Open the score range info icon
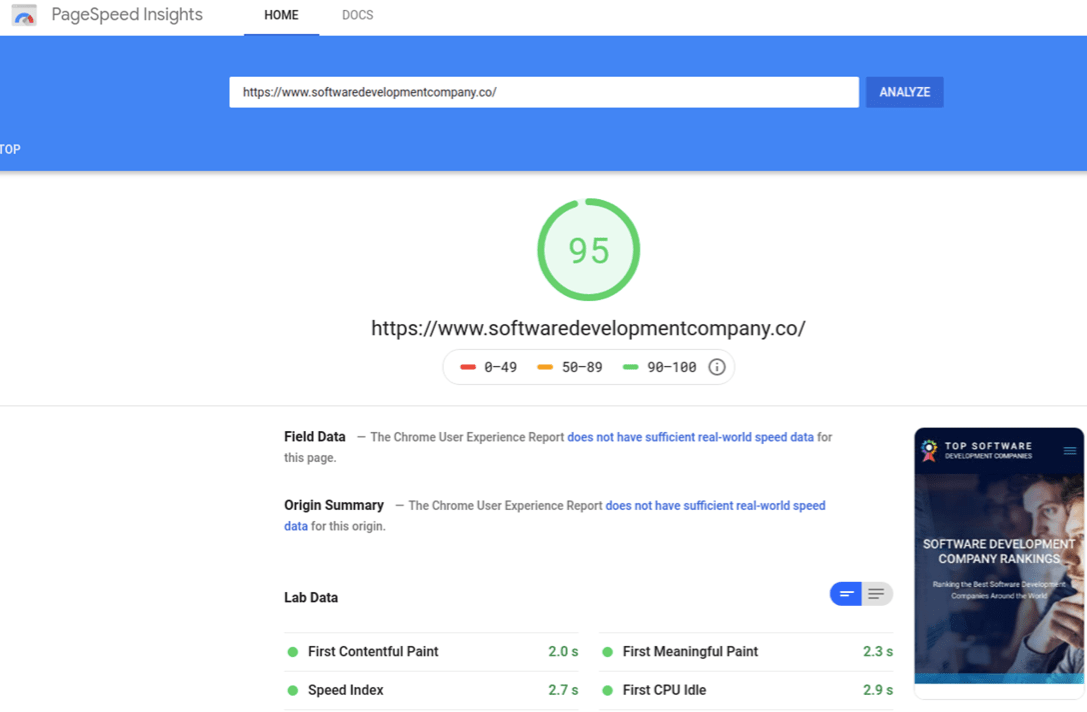 pyautogui.click(x=717, y=367)
